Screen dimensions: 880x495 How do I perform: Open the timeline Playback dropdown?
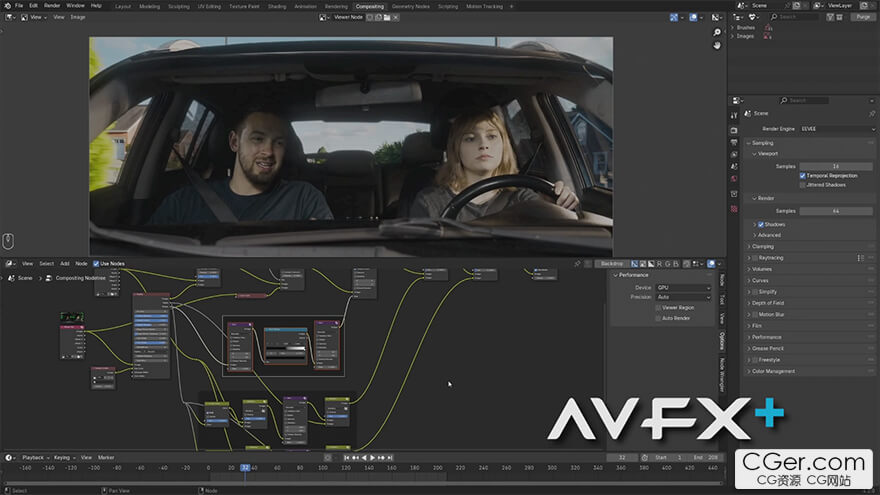click(35, 458)
